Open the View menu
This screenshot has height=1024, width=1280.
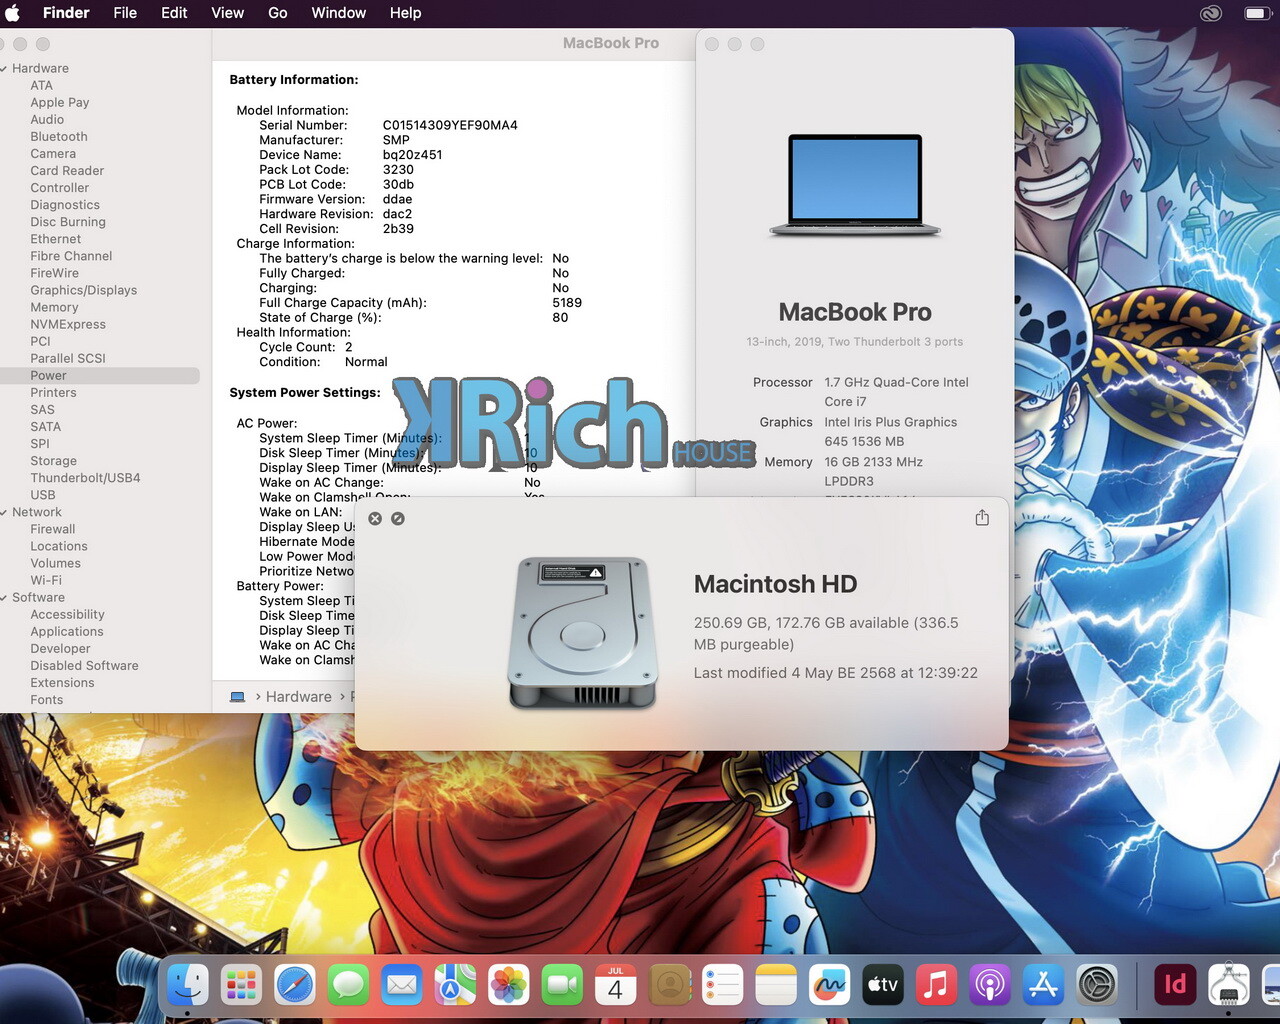click(227, 13)
